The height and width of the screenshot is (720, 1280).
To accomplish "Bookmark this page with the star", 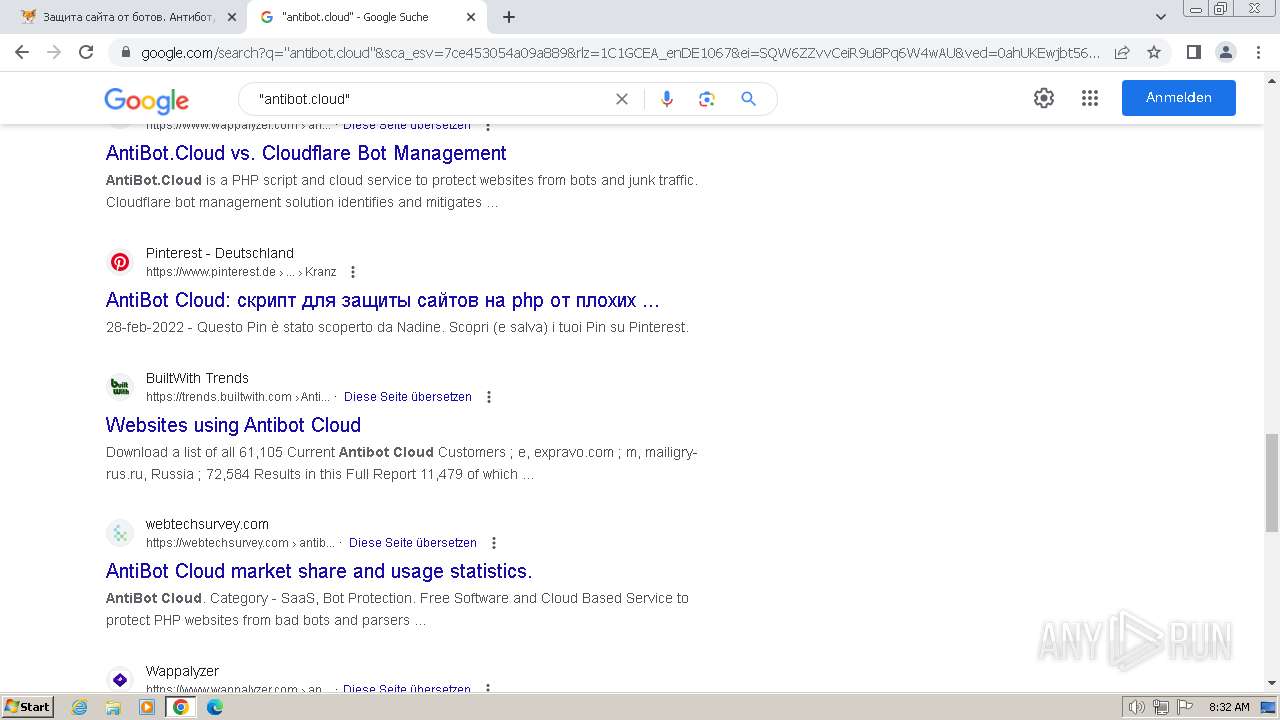I will [x=1154, y=52].
